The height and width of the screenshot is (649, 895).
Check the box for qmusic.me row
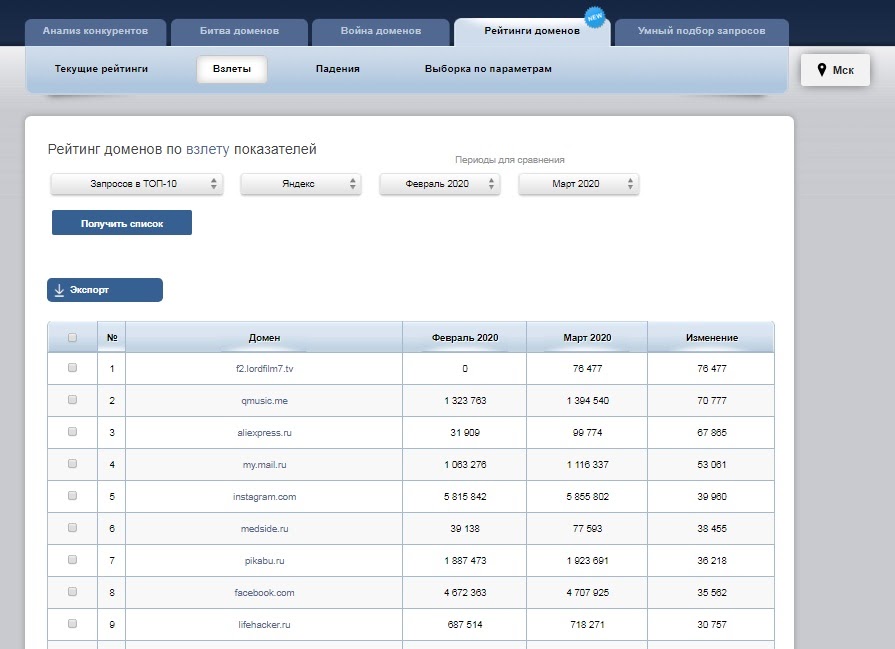pos(72,400)
